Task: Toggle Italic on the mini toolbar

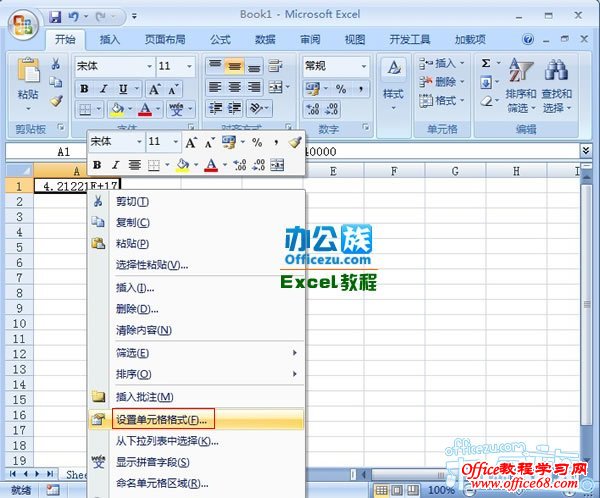Action: 115,165
